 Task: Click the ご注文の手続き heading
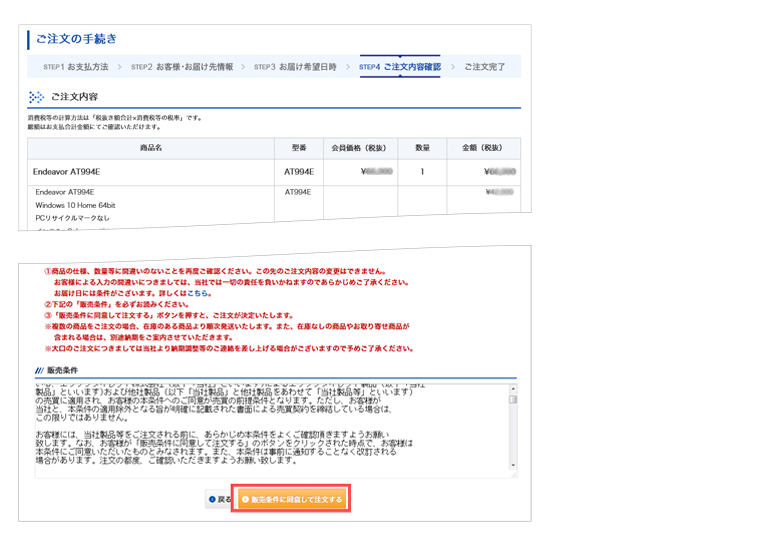[76, 39]
